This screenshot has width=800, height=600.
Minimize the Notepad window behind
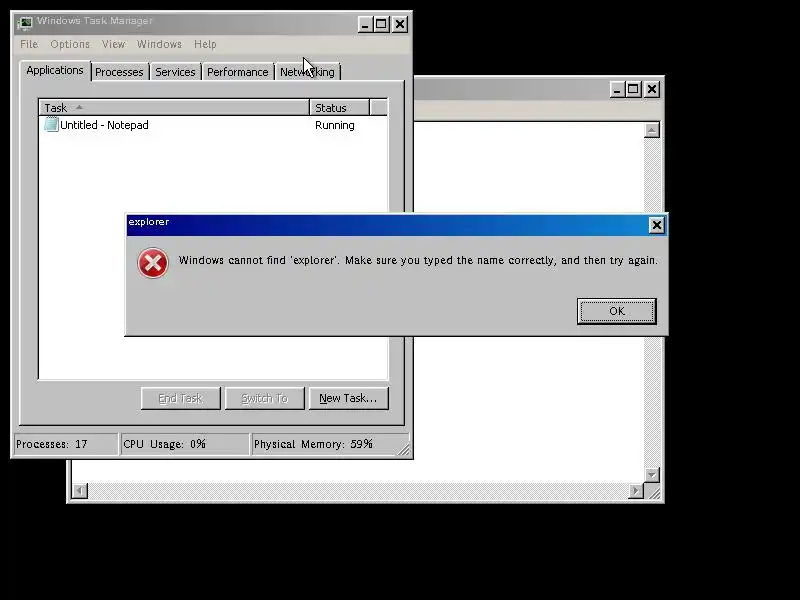[617, 89]
